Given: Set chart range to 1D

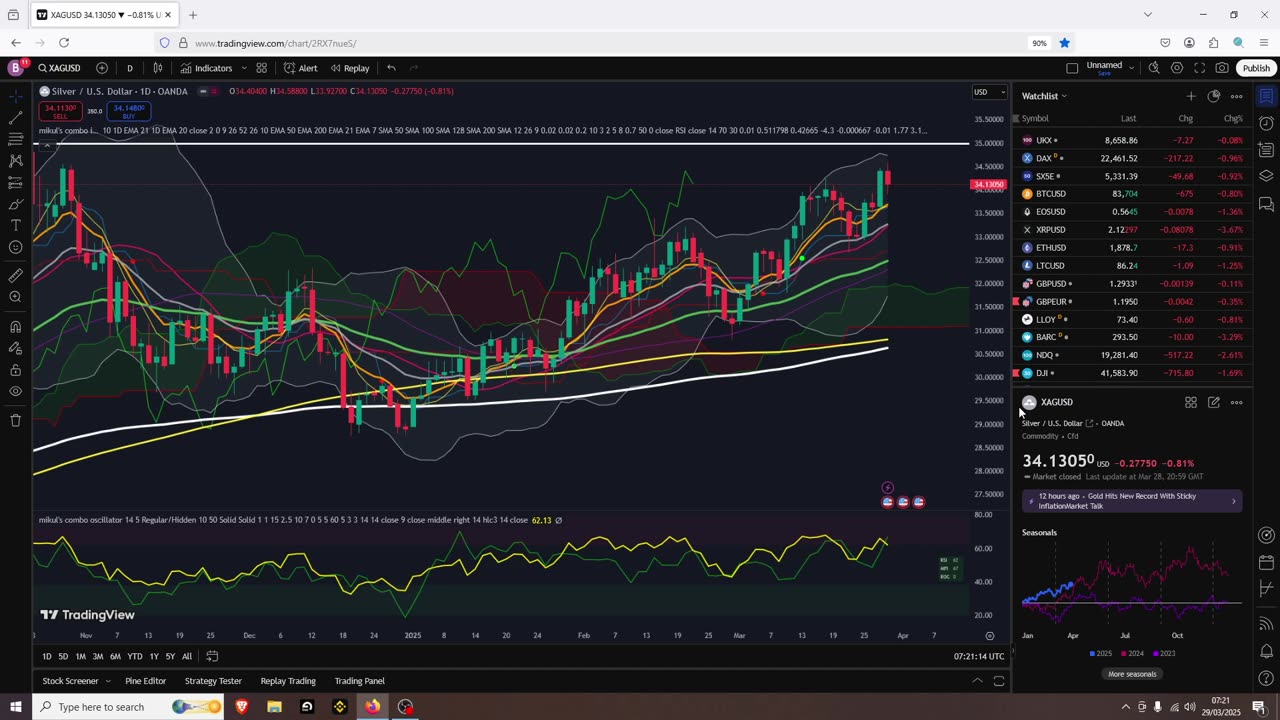Looking at the screenshot, I should coord(47,656).
